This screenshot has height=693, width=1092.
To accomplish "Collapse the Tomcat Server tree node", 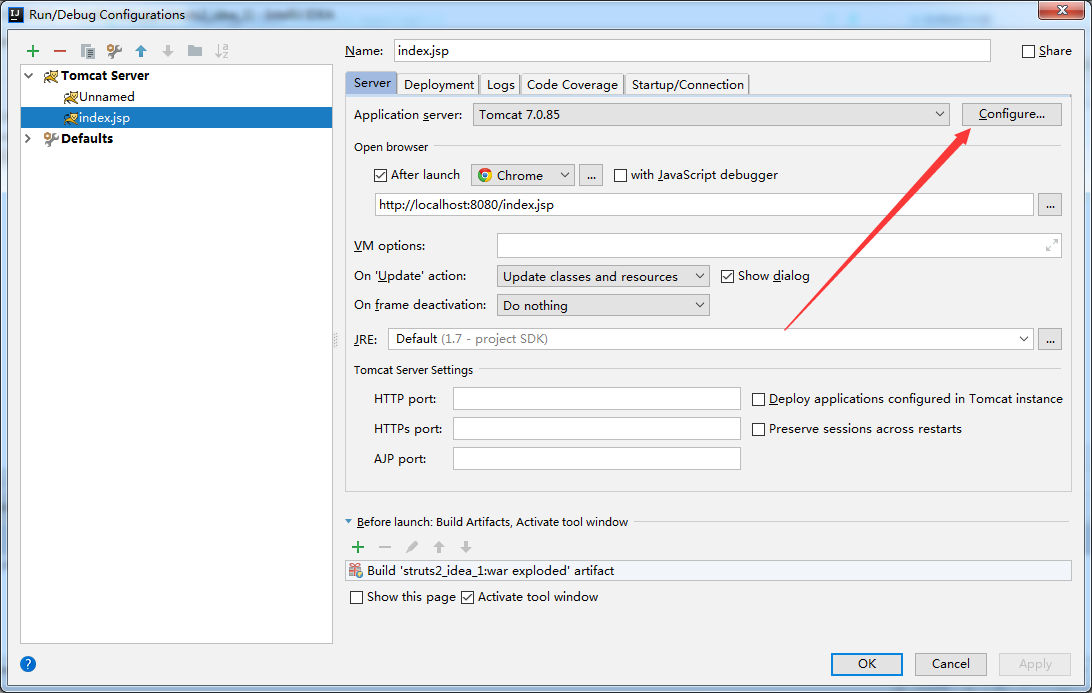I will tap(29, 75).
